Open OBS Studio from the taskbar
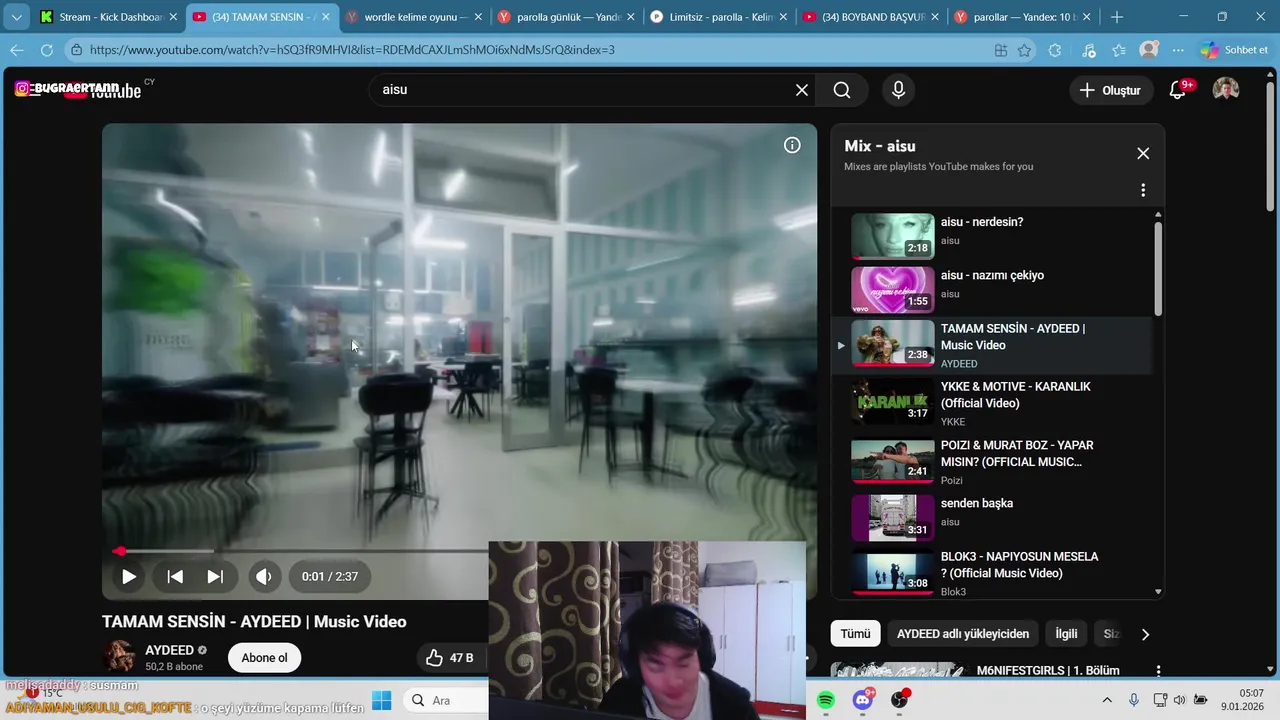 click(x=900, y=701)
